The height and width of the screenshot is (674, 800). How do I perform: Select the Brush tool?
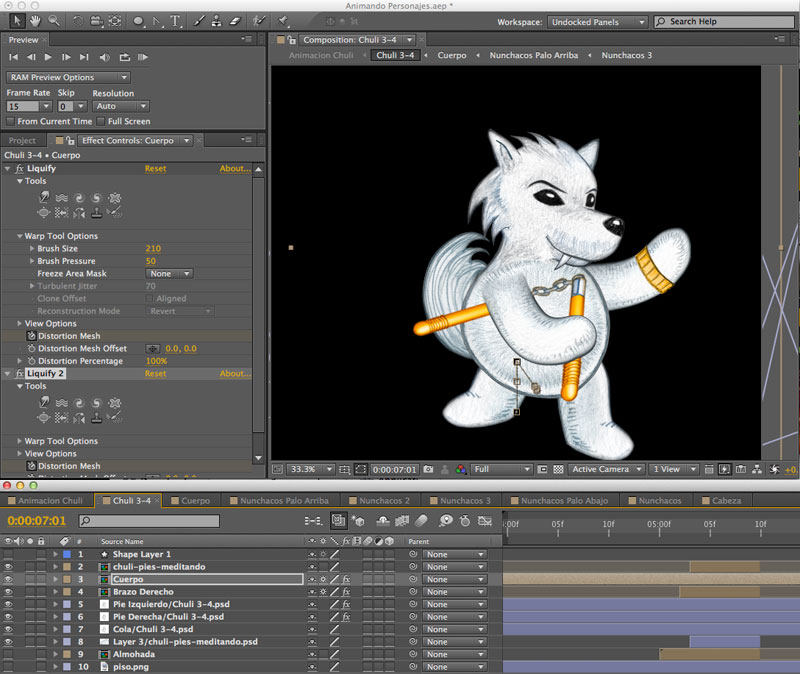pos(199,21)
